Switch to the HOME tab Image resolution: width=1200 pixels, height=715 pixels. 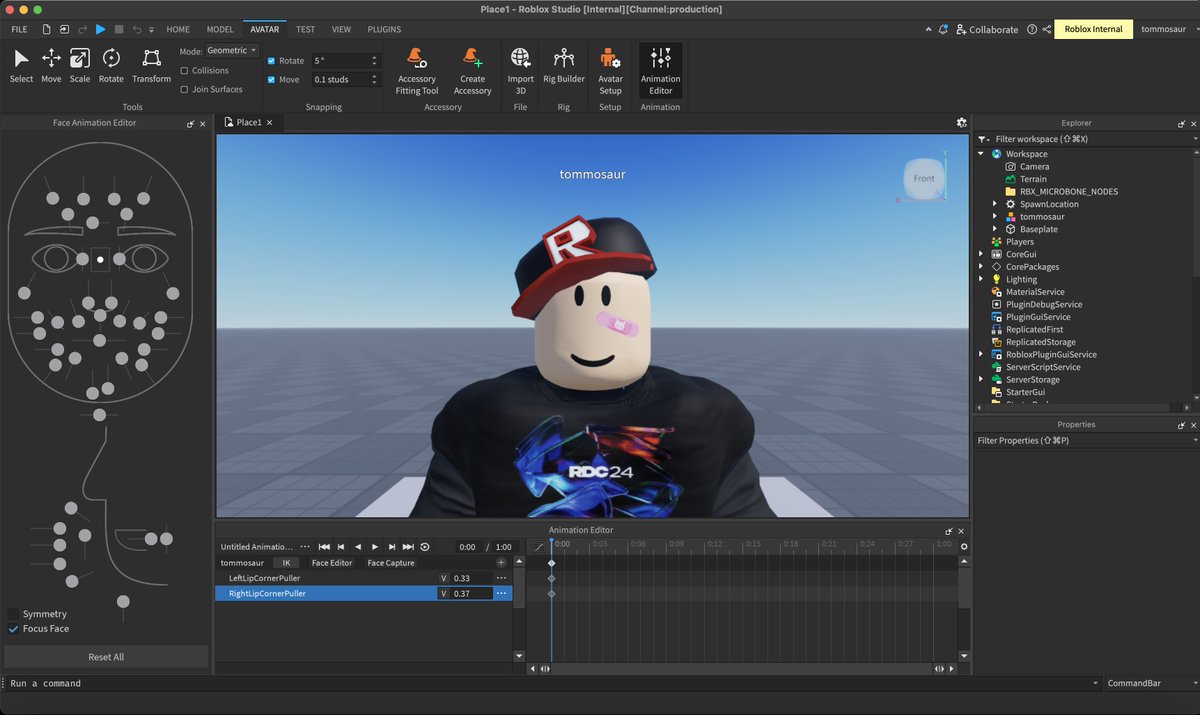(178, 30)
